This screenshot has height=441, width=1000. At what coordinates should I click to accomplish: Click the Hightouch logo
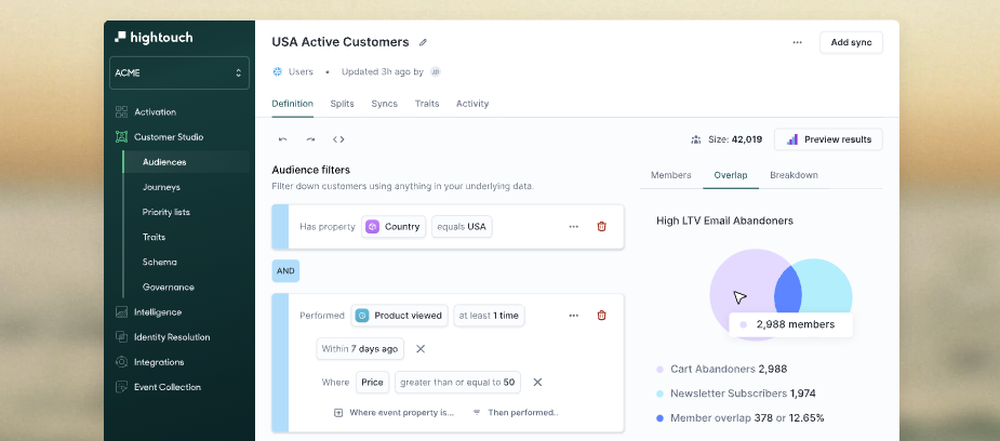[153, 37]
